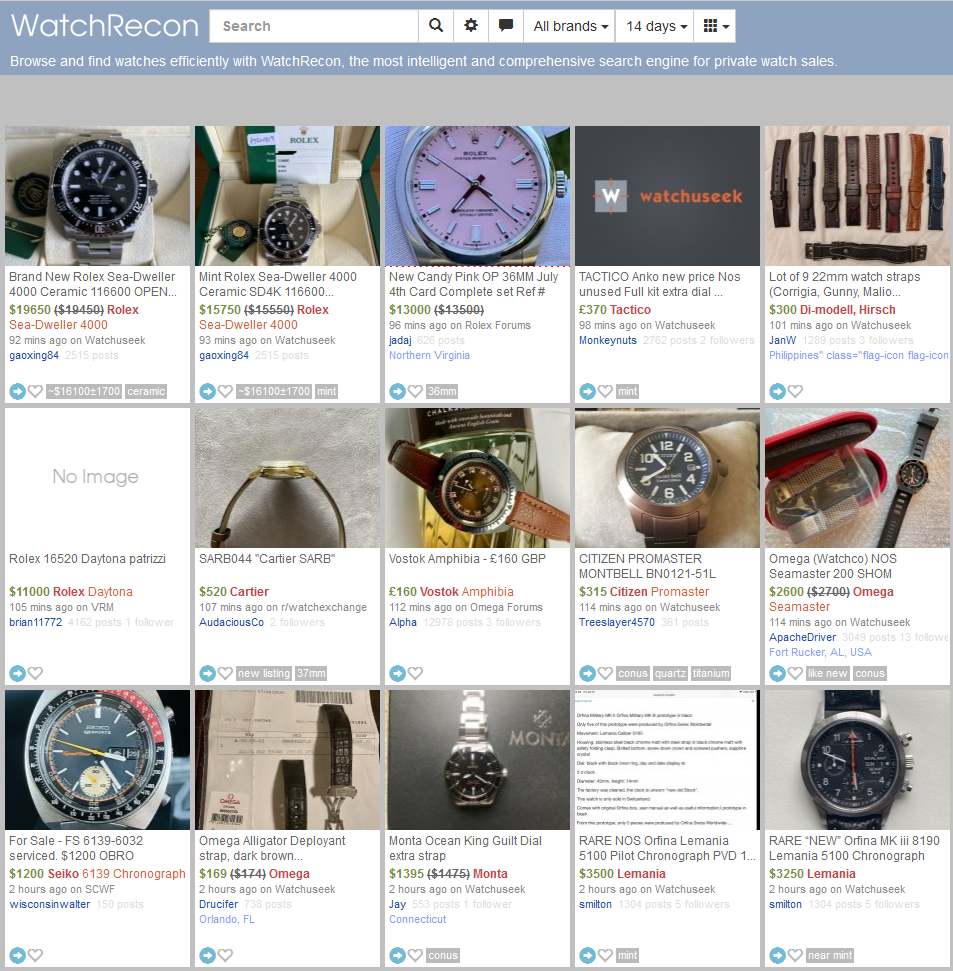Image resolution: width=953 pixels, height=971 pixels.
Task: Click arrow icon on Citizen Promaster listing
Action: tap(587, 673)
